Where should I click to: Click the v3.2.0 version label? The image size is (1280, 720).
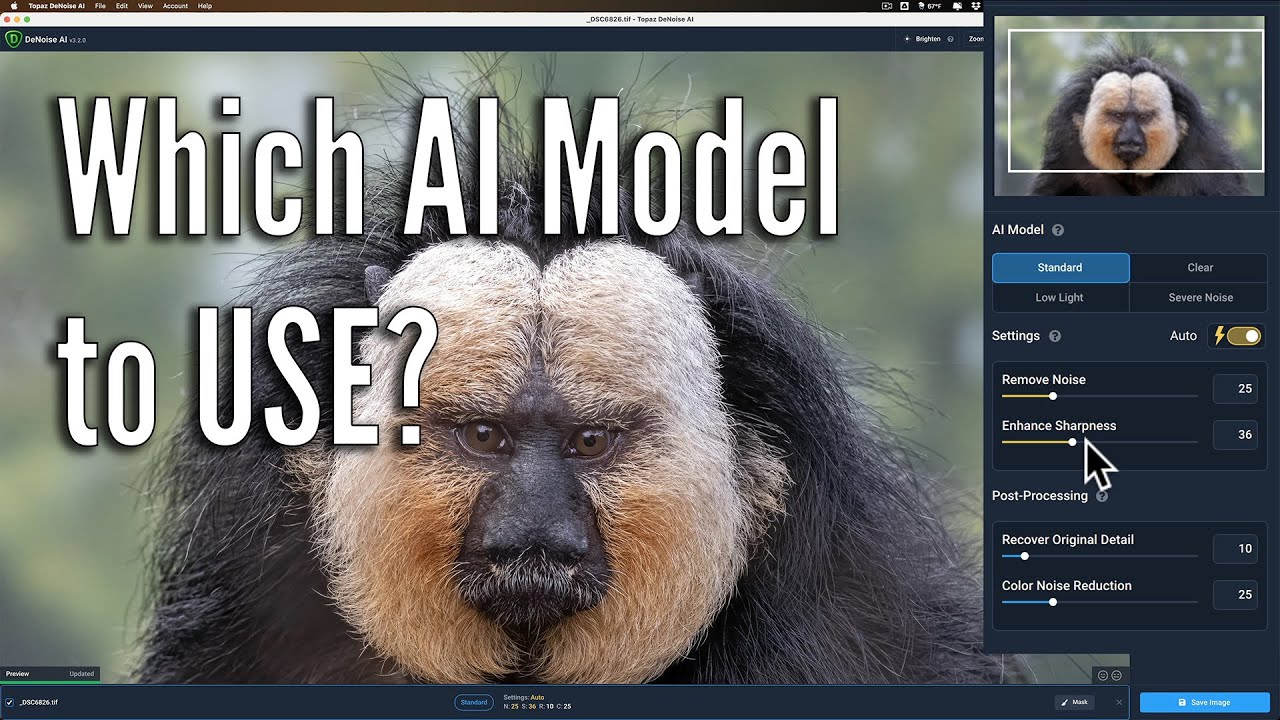(77, 40)
